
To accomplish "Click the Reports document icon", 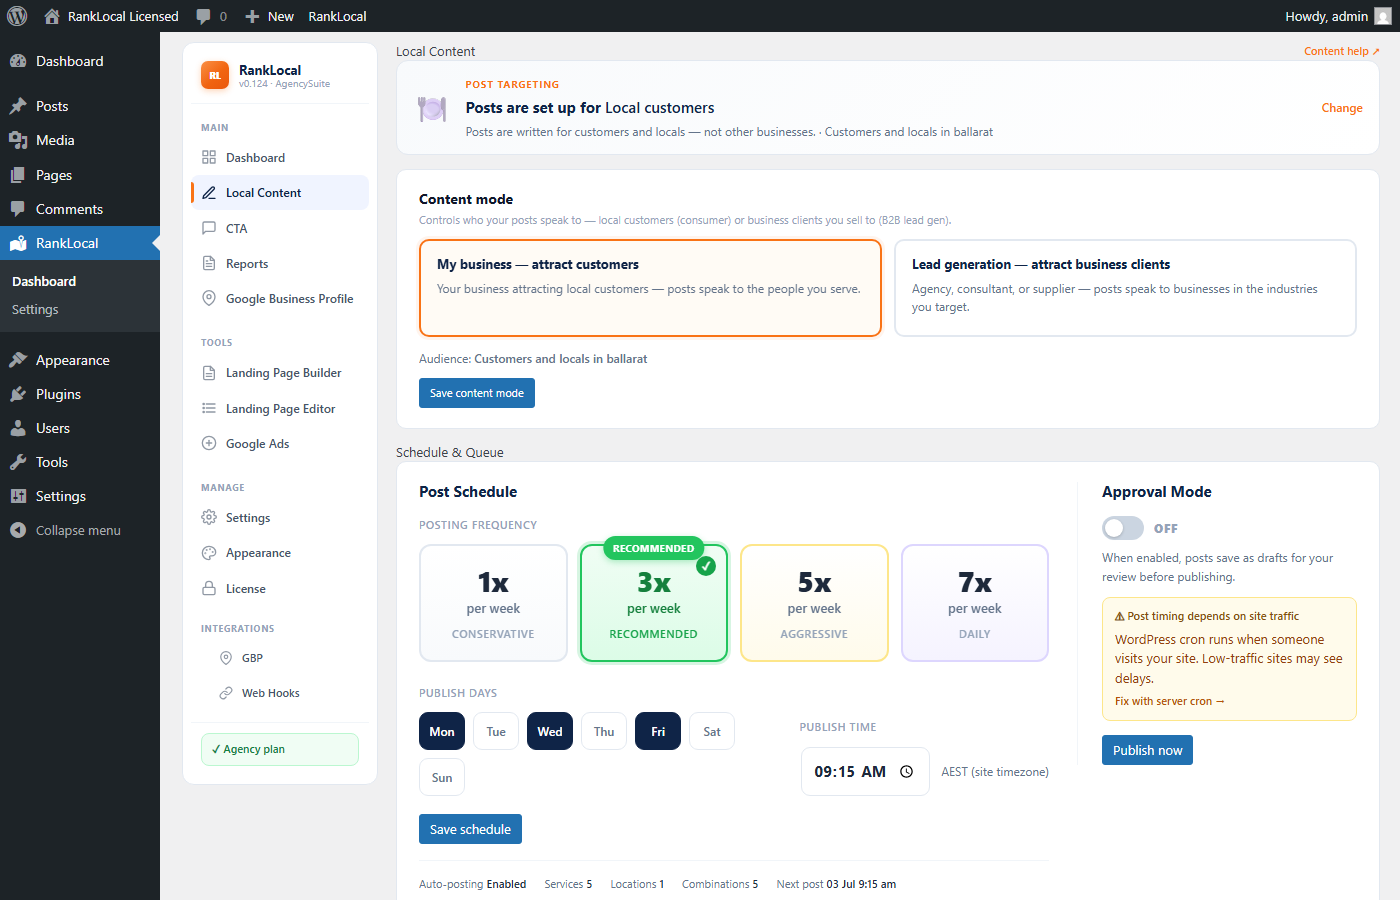I will click(209, 263).
